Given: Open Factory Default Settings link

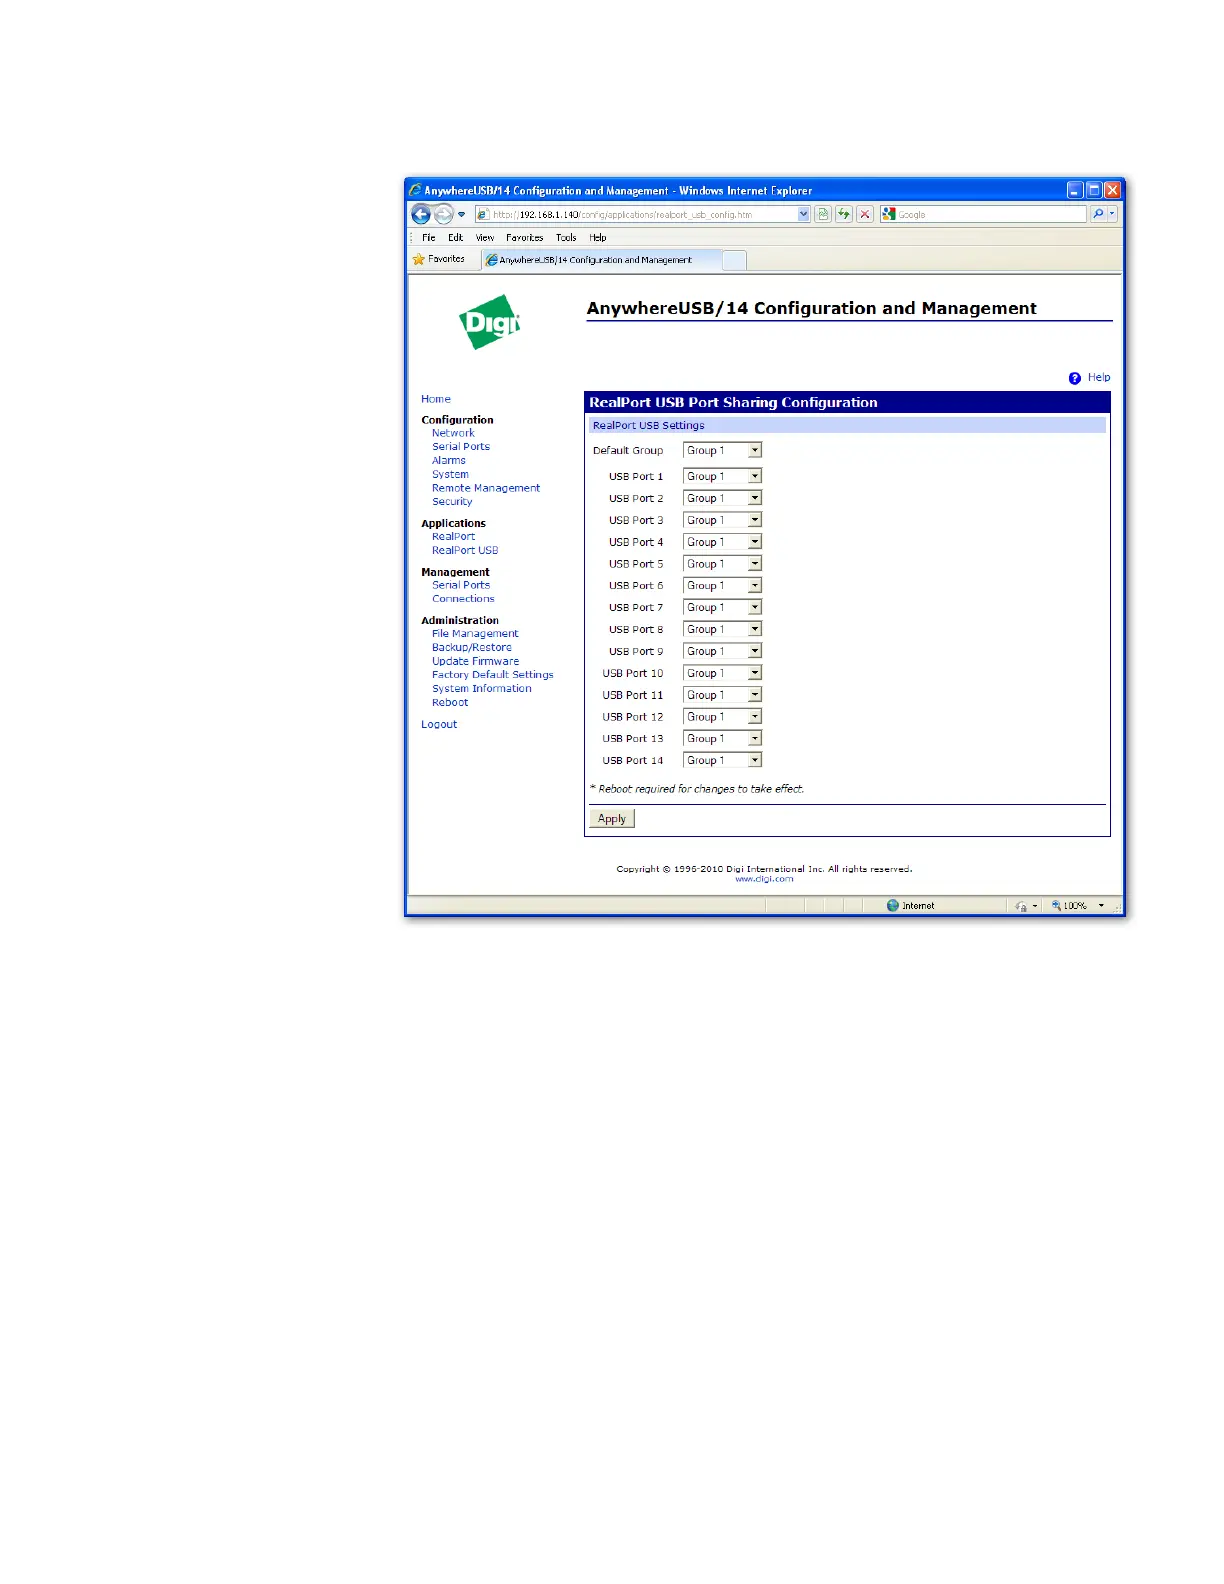Looking at the screenshot, I should [493, 675].
